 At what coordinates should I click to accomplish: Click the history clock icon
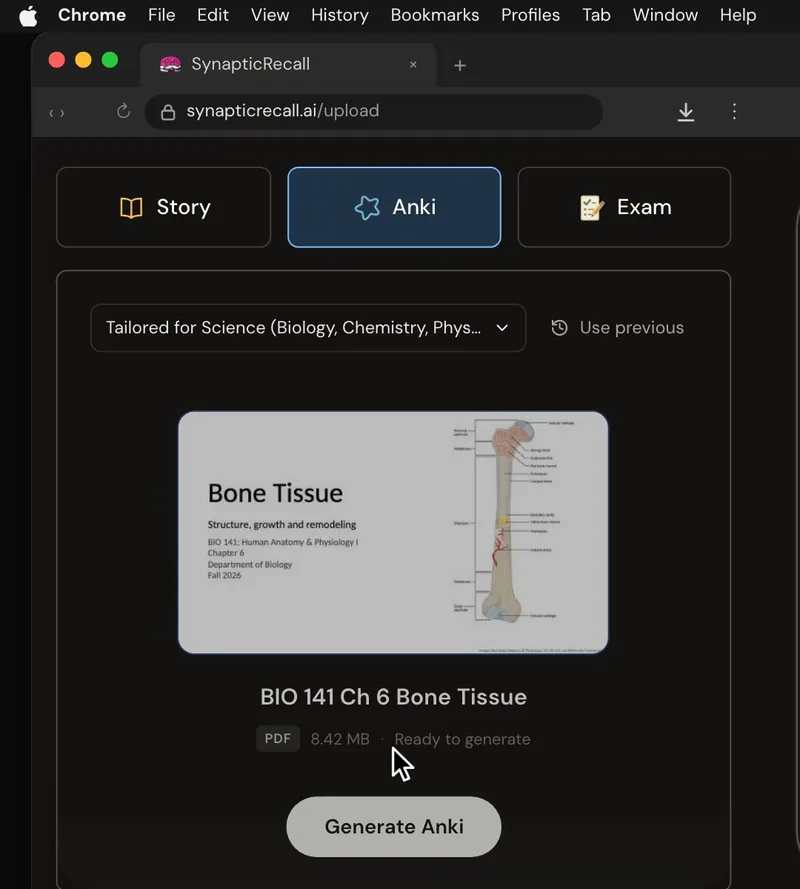[560, 328]
